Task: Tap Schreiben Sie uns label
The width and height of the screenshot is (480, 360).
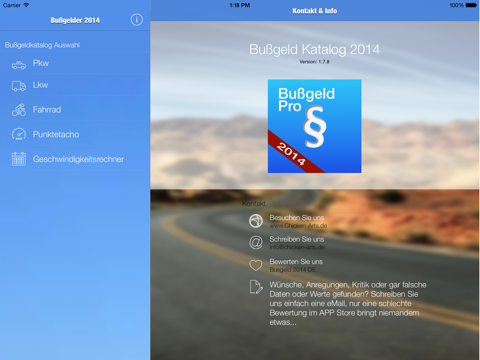Action: tap(297, 239)
